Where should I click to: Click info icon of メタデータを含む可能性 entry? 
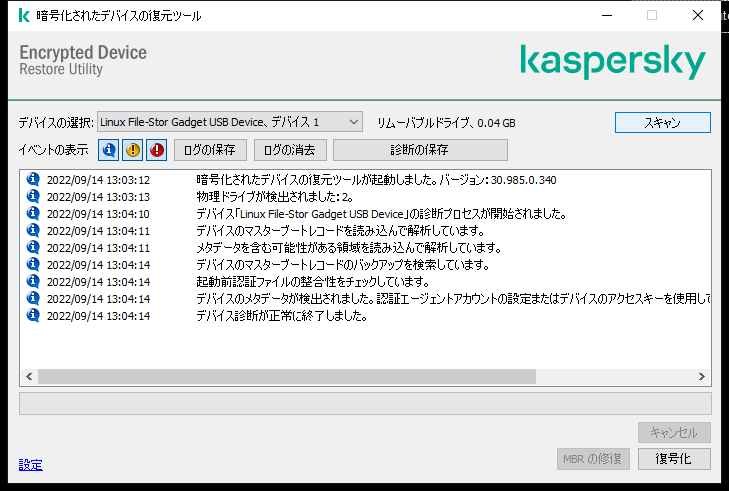click(33, 247)
